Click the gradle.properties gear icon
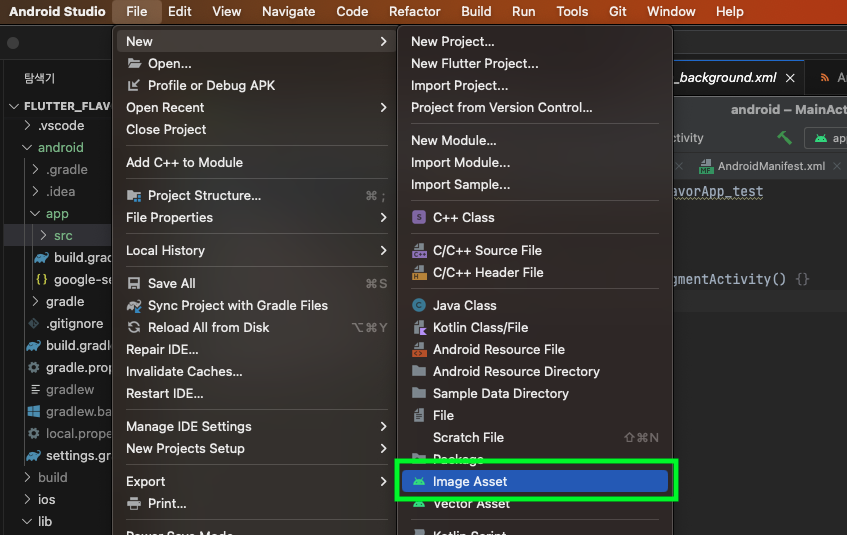847x535 pixels. point(33,367)
